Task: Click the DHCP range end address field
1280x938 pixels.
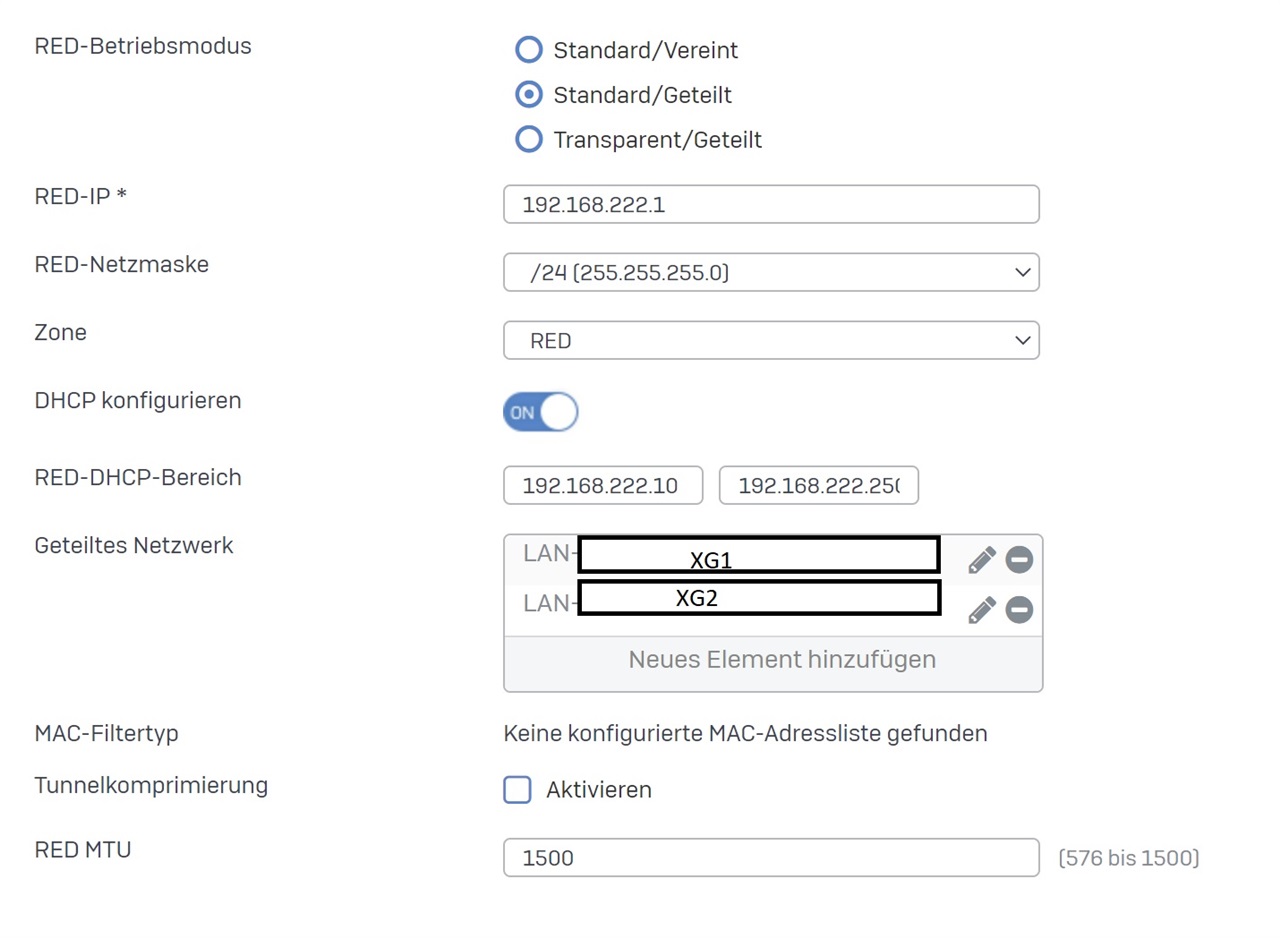Action: [818, 486]
